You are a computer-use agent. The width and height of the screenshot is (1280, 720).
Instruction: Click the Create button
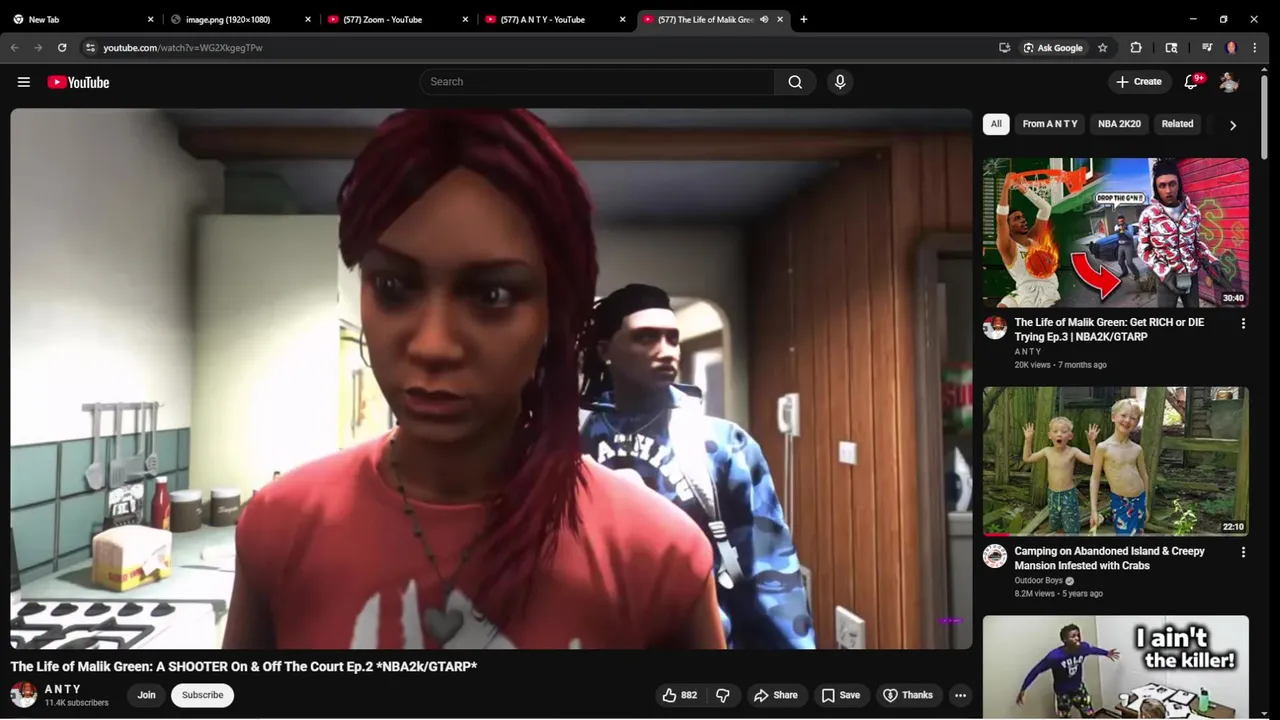point(1139,82)
